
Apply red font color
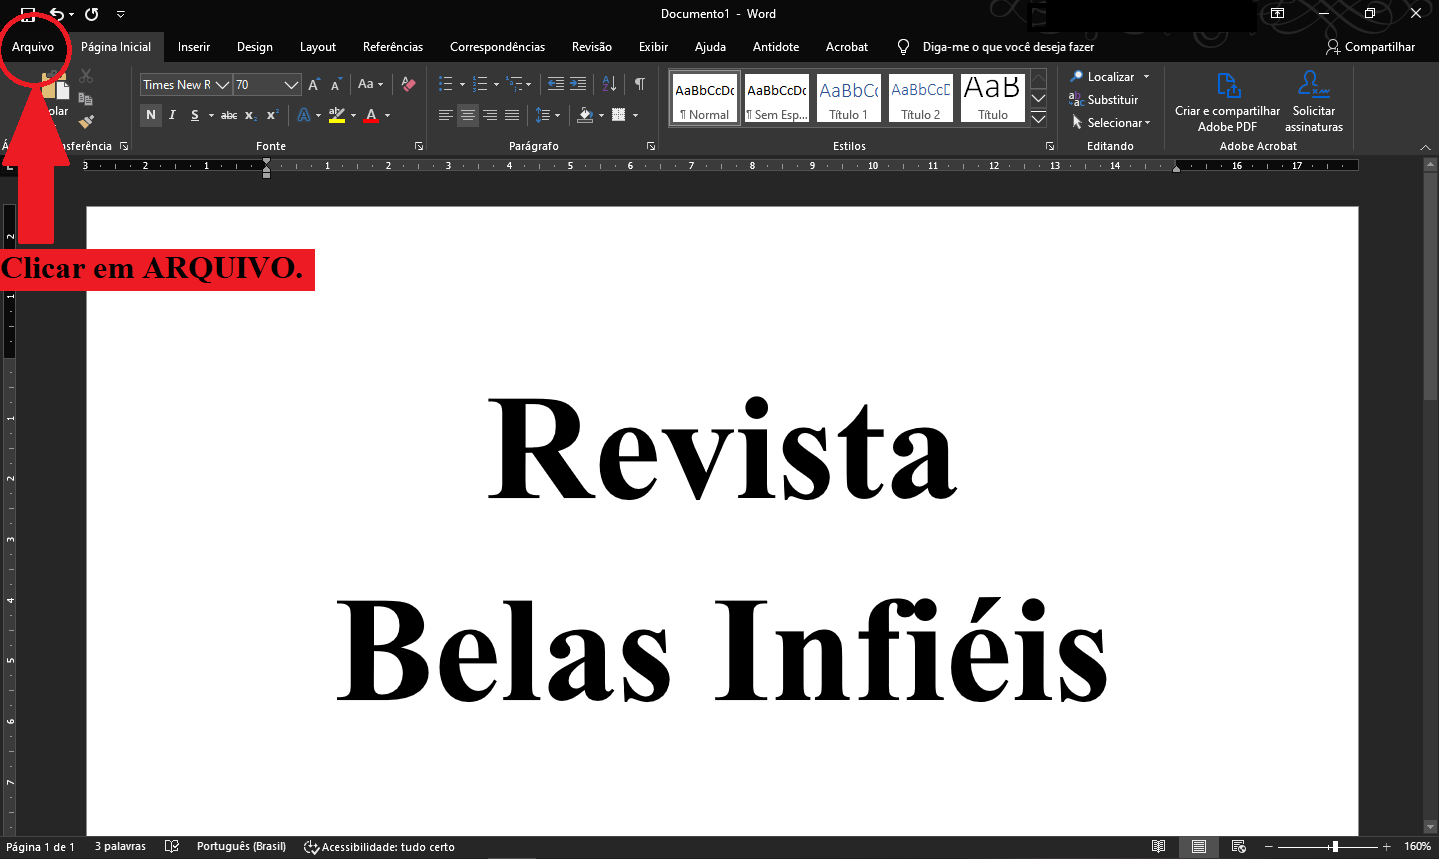(x=372, y=115)
